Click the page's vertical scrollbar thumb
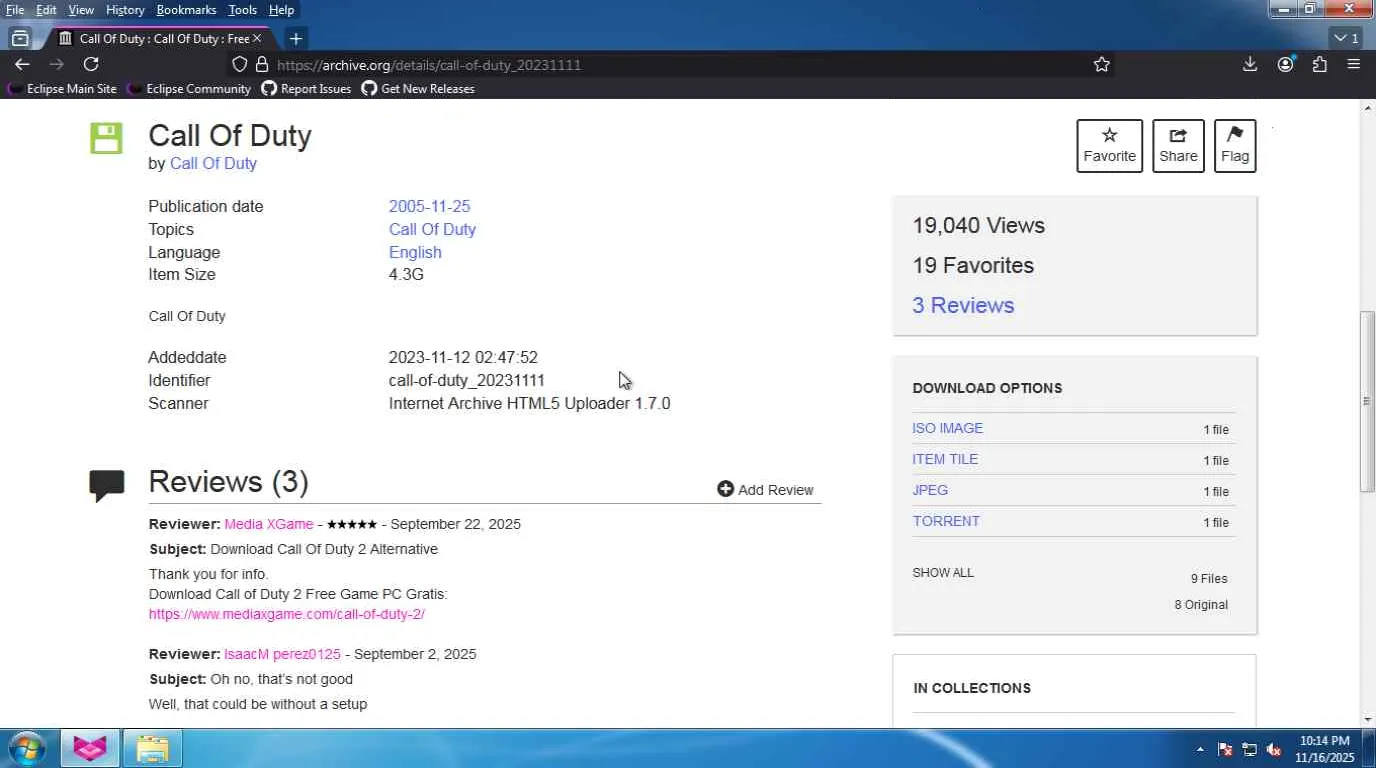 point(1367,401)
